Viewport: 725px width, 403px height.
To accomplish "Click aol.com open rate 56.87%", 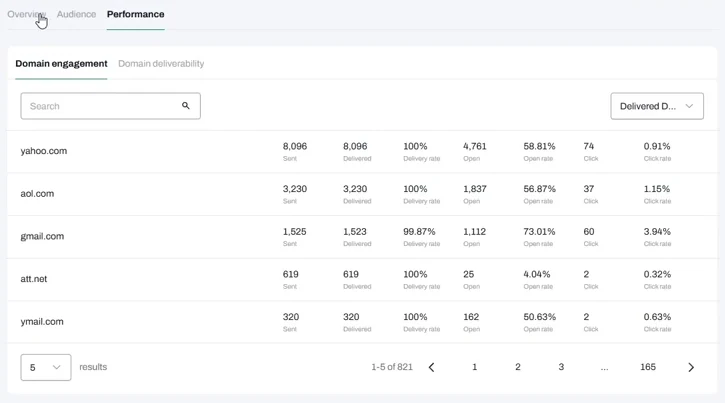I will point(540,189).
